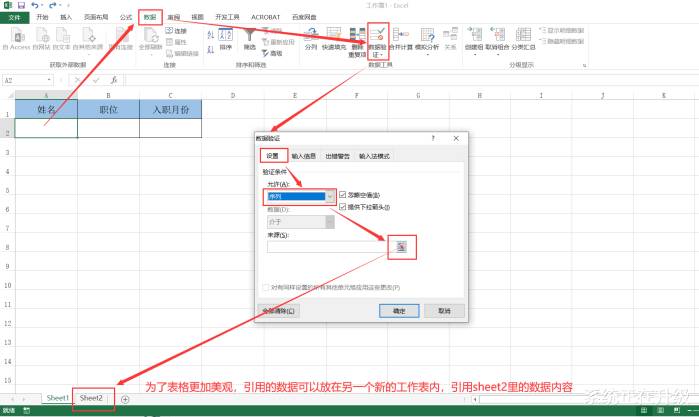699x417 pixels.
Task: Click 属性 (Properties) ribbon button
Action: (176, 42)
